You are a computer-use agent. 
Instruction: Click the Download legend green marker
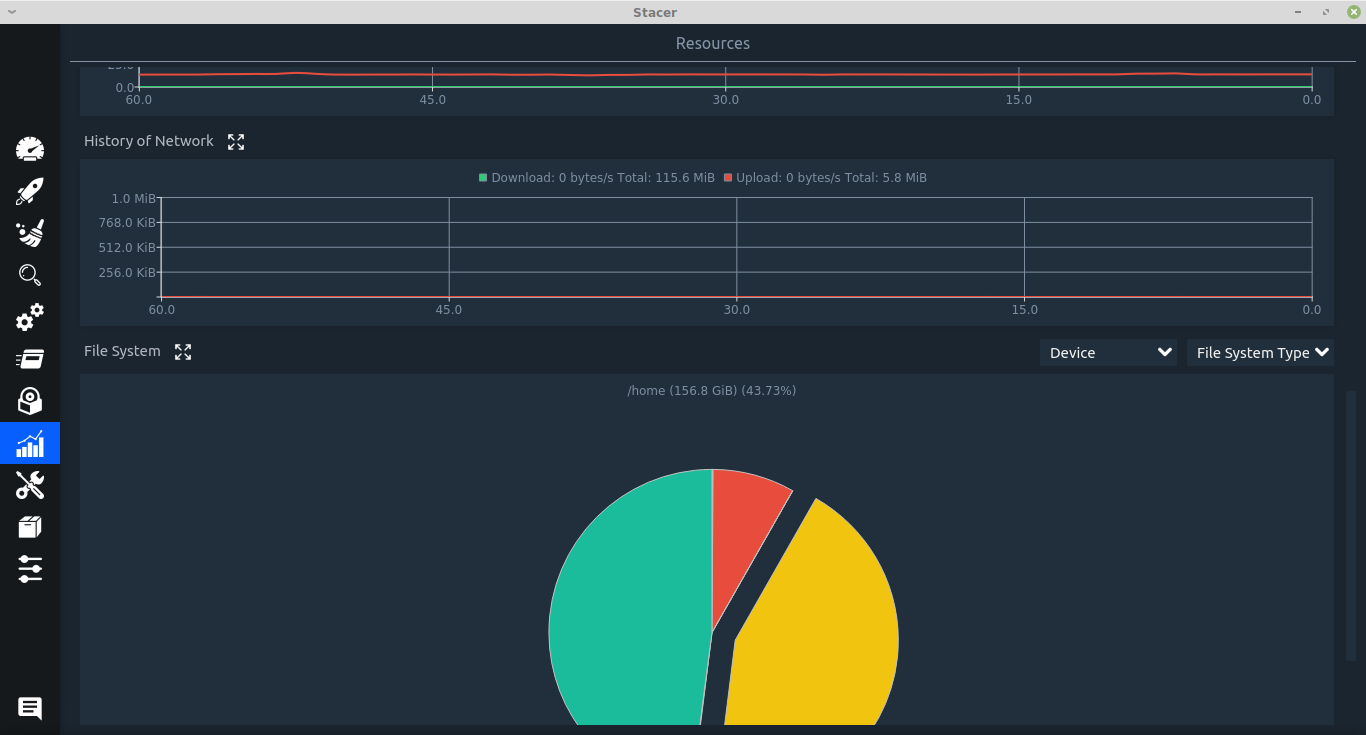pos(483,178)
